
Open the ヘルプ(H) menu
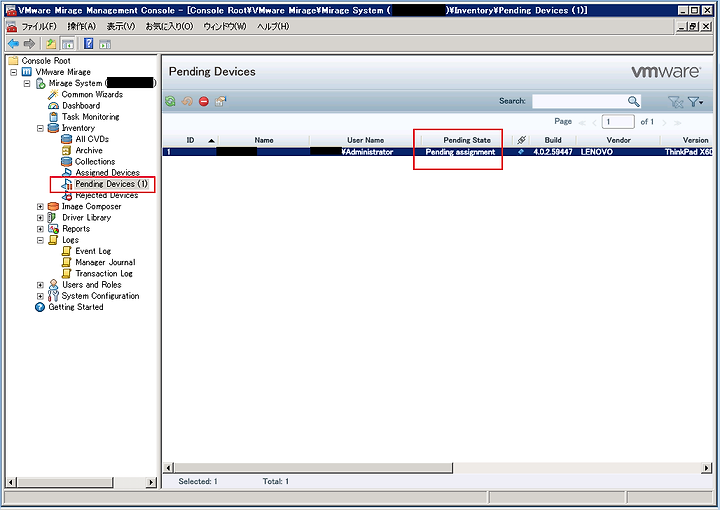coord(273,26)
